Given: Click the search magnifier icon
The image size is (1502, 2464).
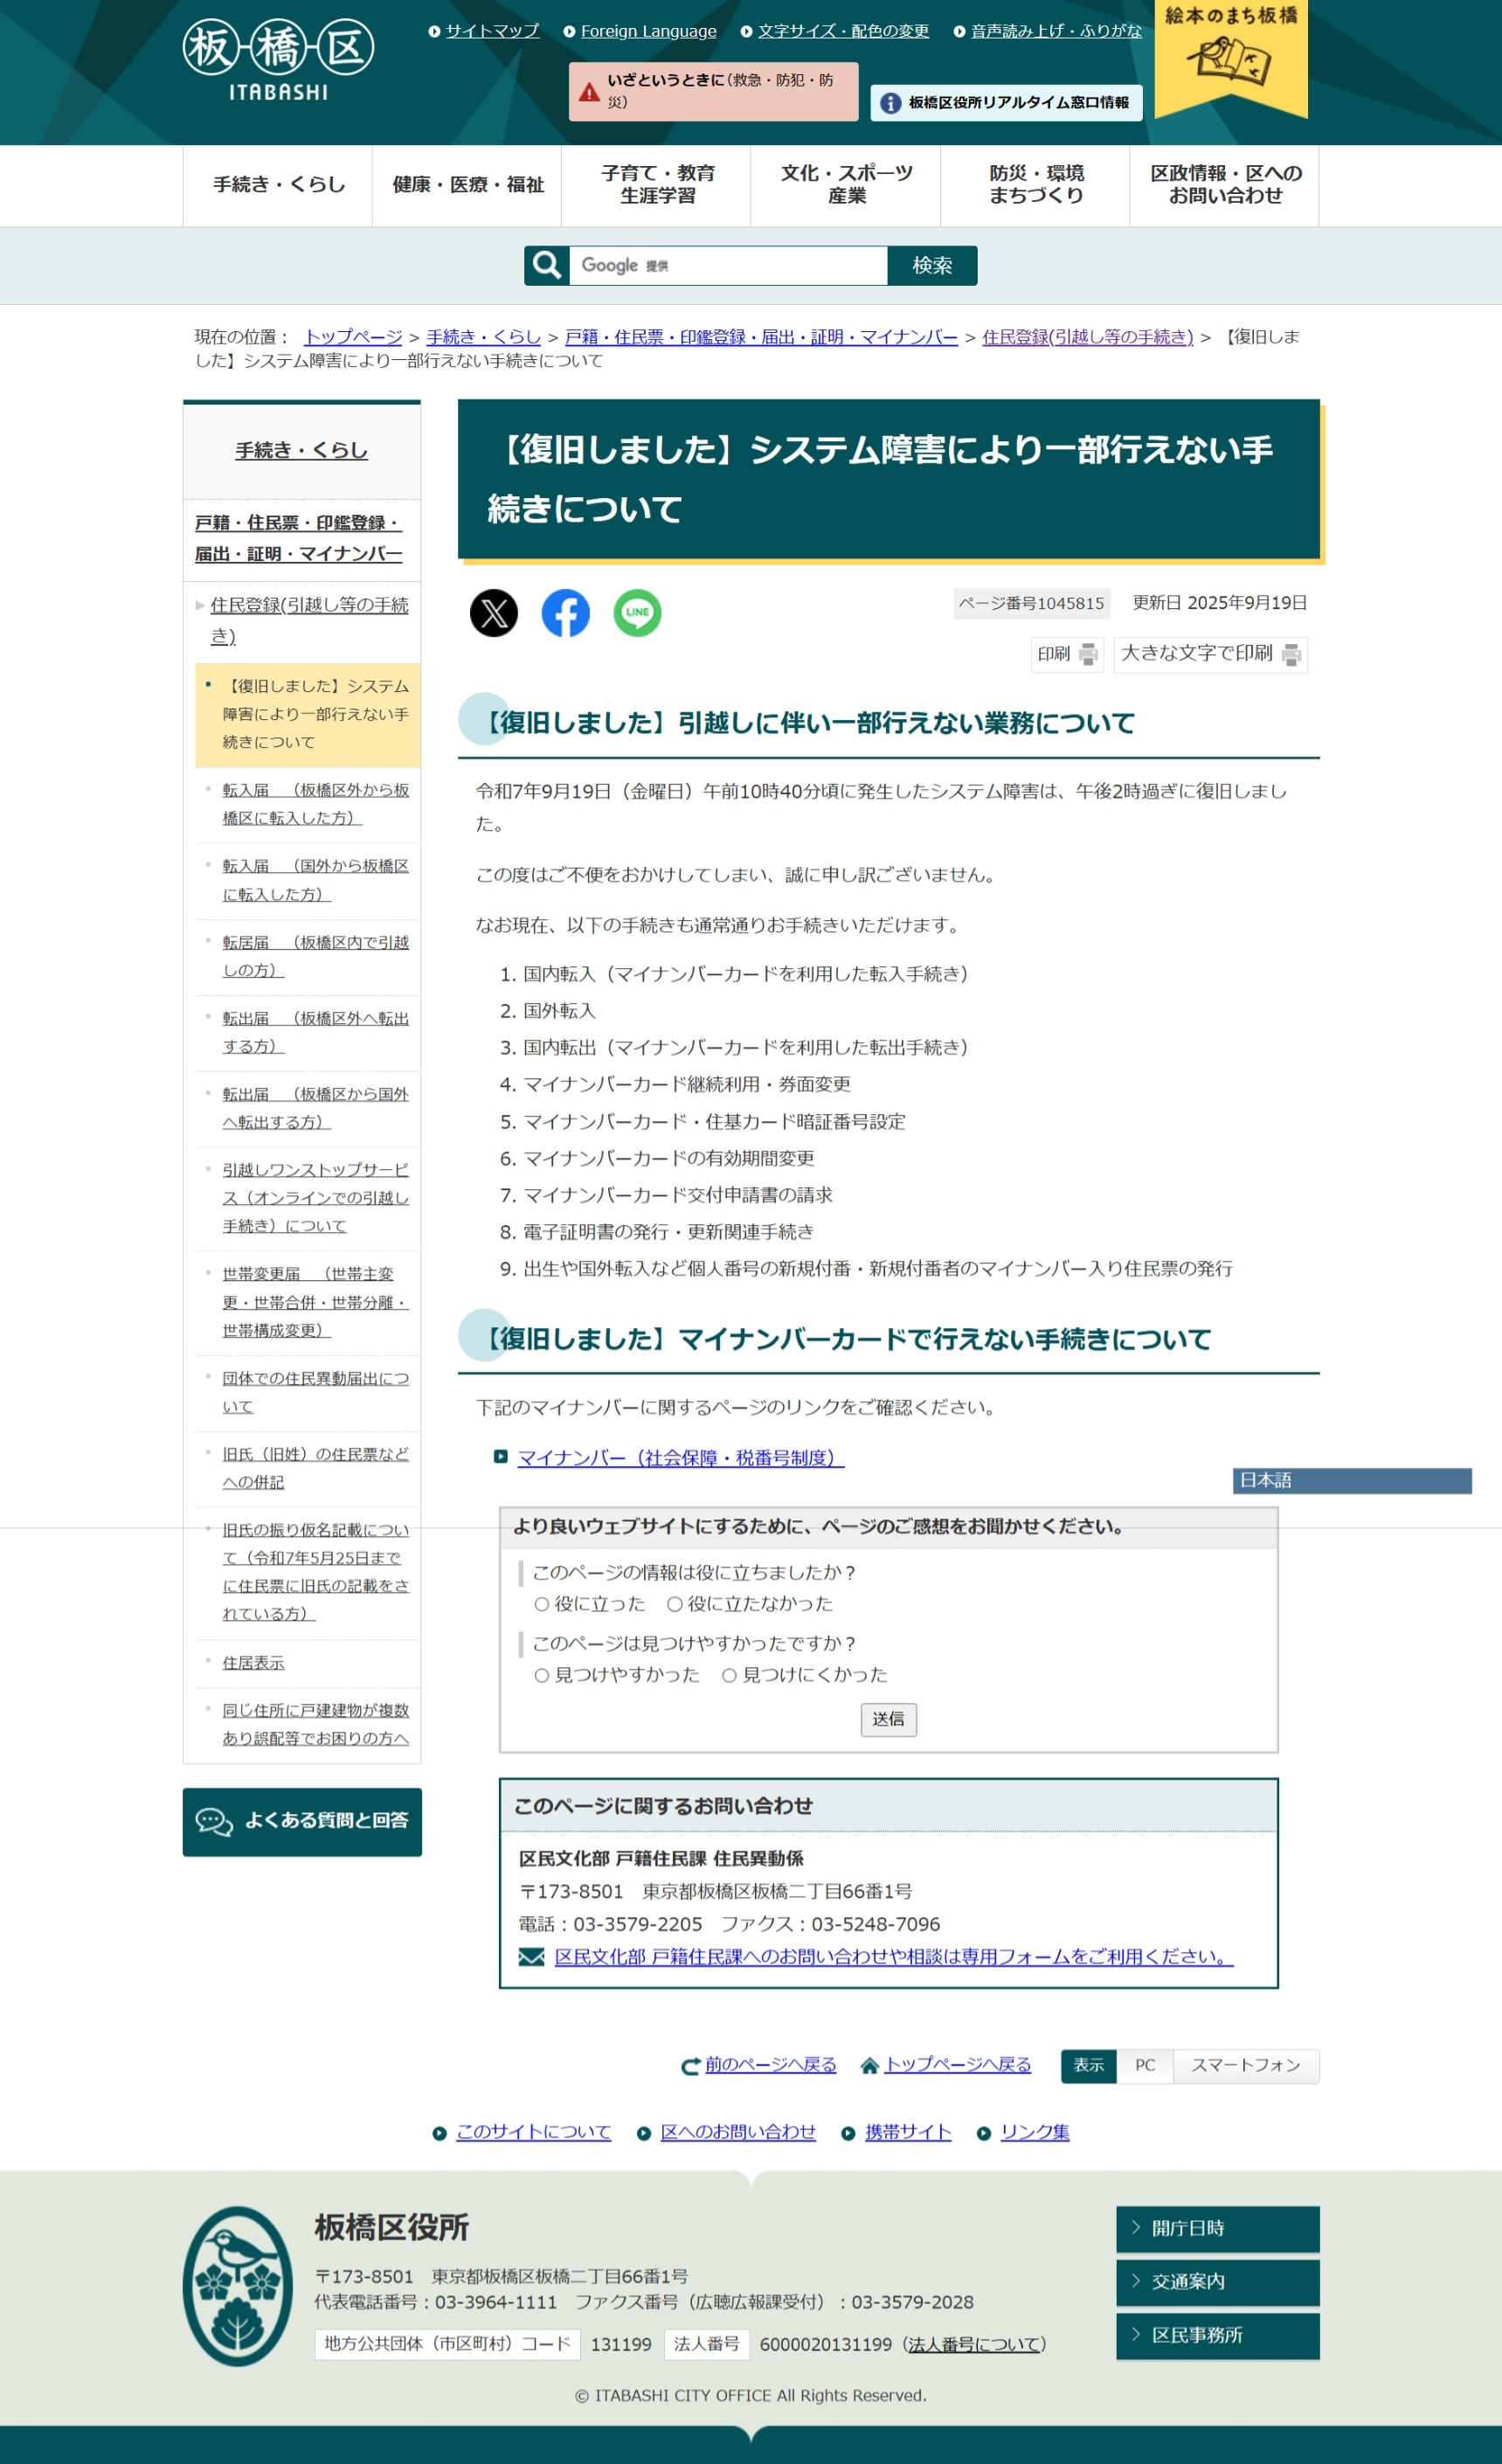Looking at the screenshot, I should pyautogui.click(x=547, y=265).
